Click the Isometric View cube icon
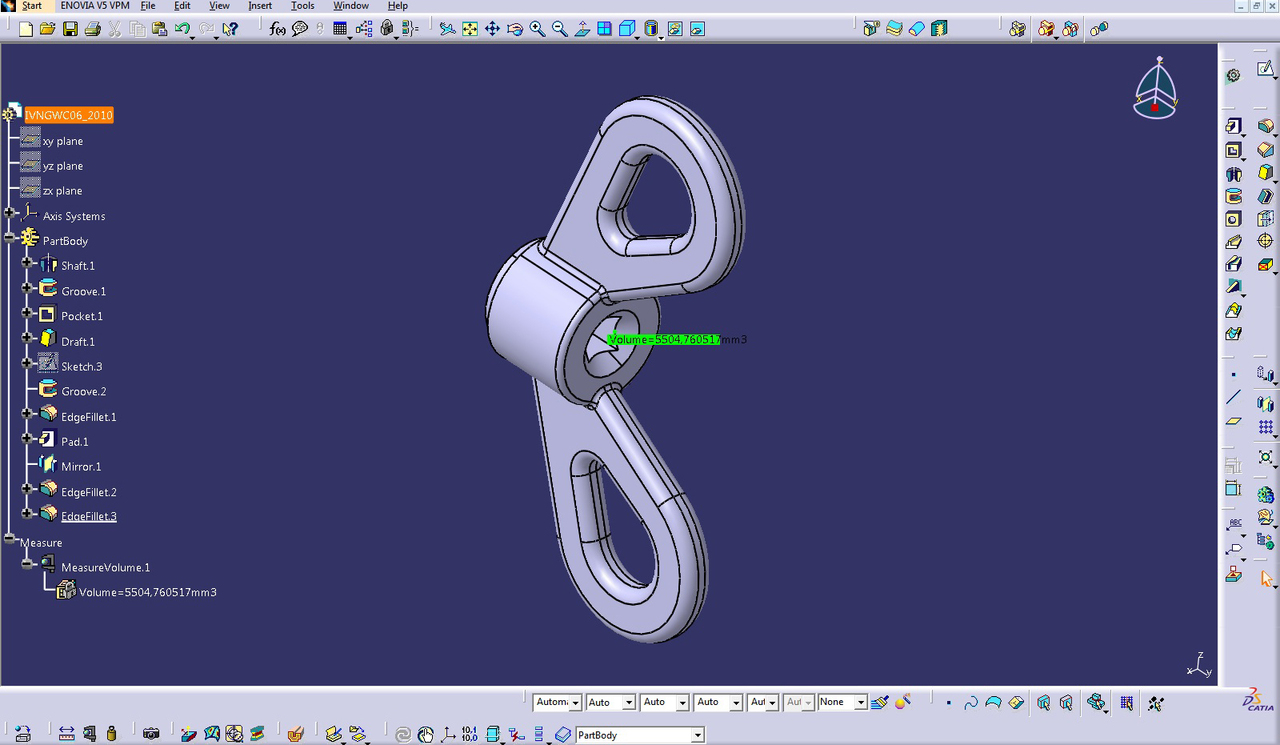This screenshot has width=1280, height=745. (x=627, y=29)
